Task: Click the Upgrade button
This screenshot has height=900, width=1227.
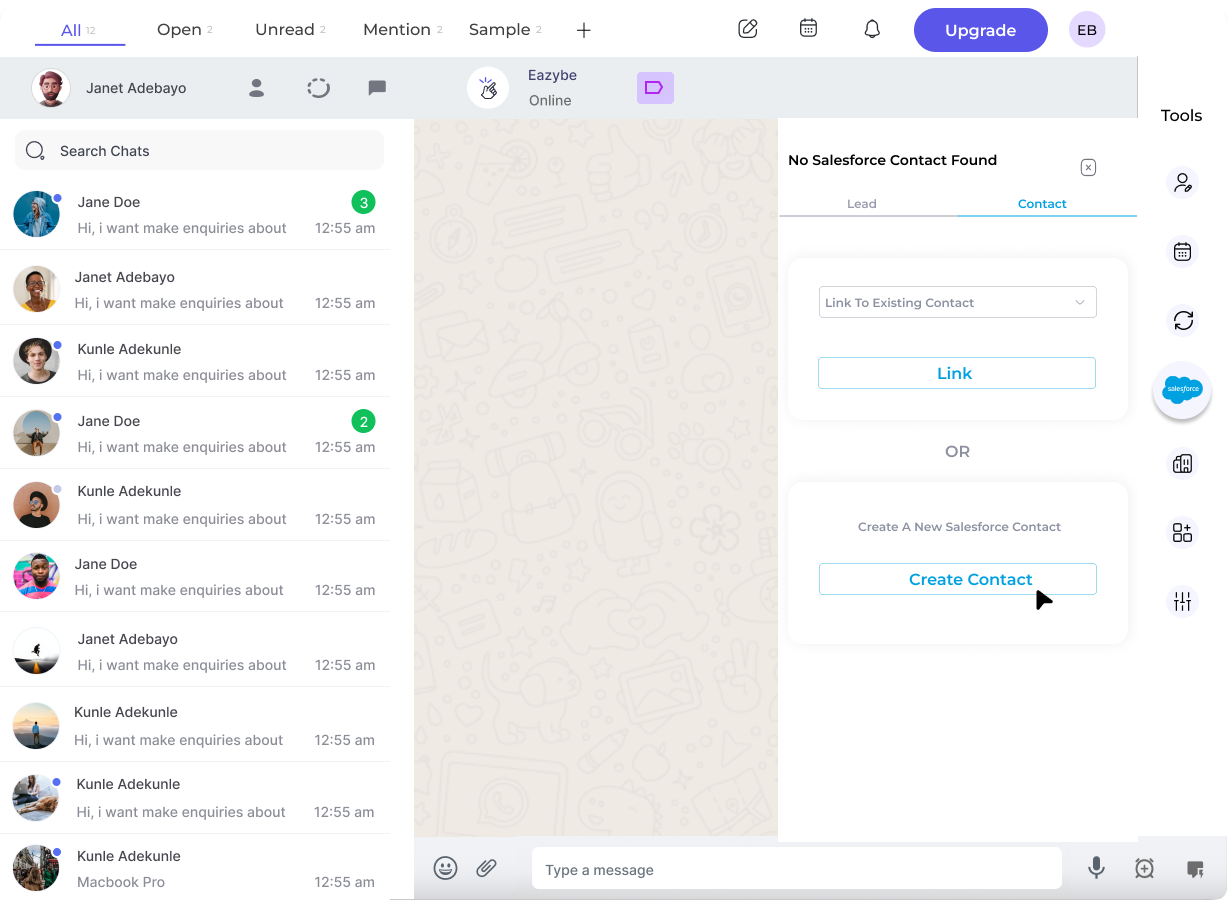Action: [980, 30]
